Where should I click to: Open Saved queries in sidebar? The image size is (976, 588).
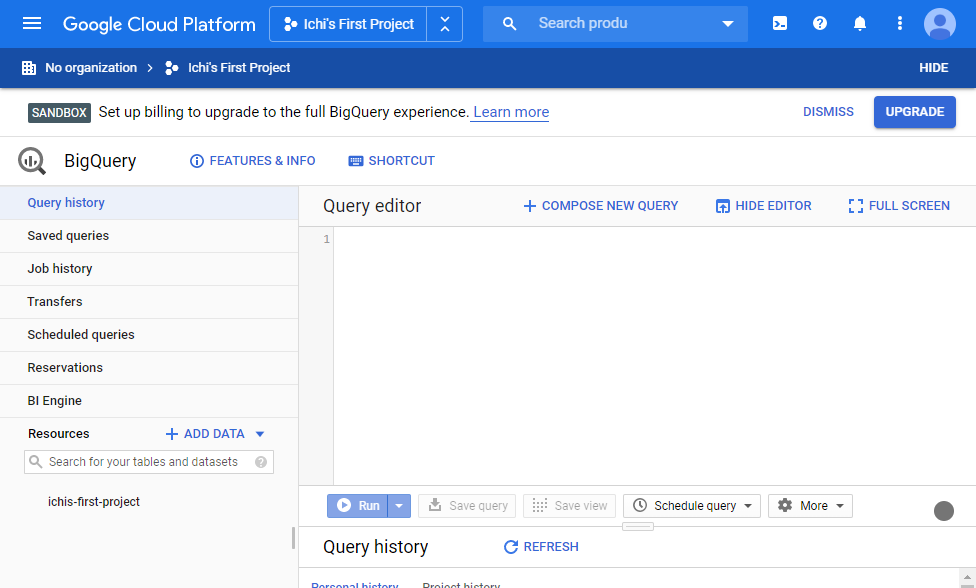(149, 236)
